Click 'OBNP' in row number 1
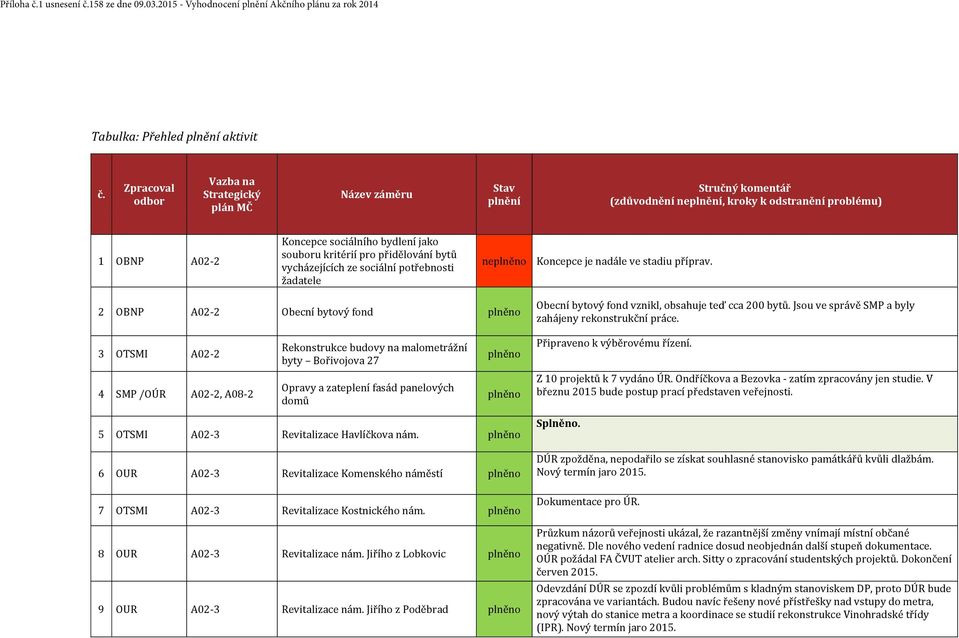The width and height of the screenshot is (959, 638). coord(130,261)
